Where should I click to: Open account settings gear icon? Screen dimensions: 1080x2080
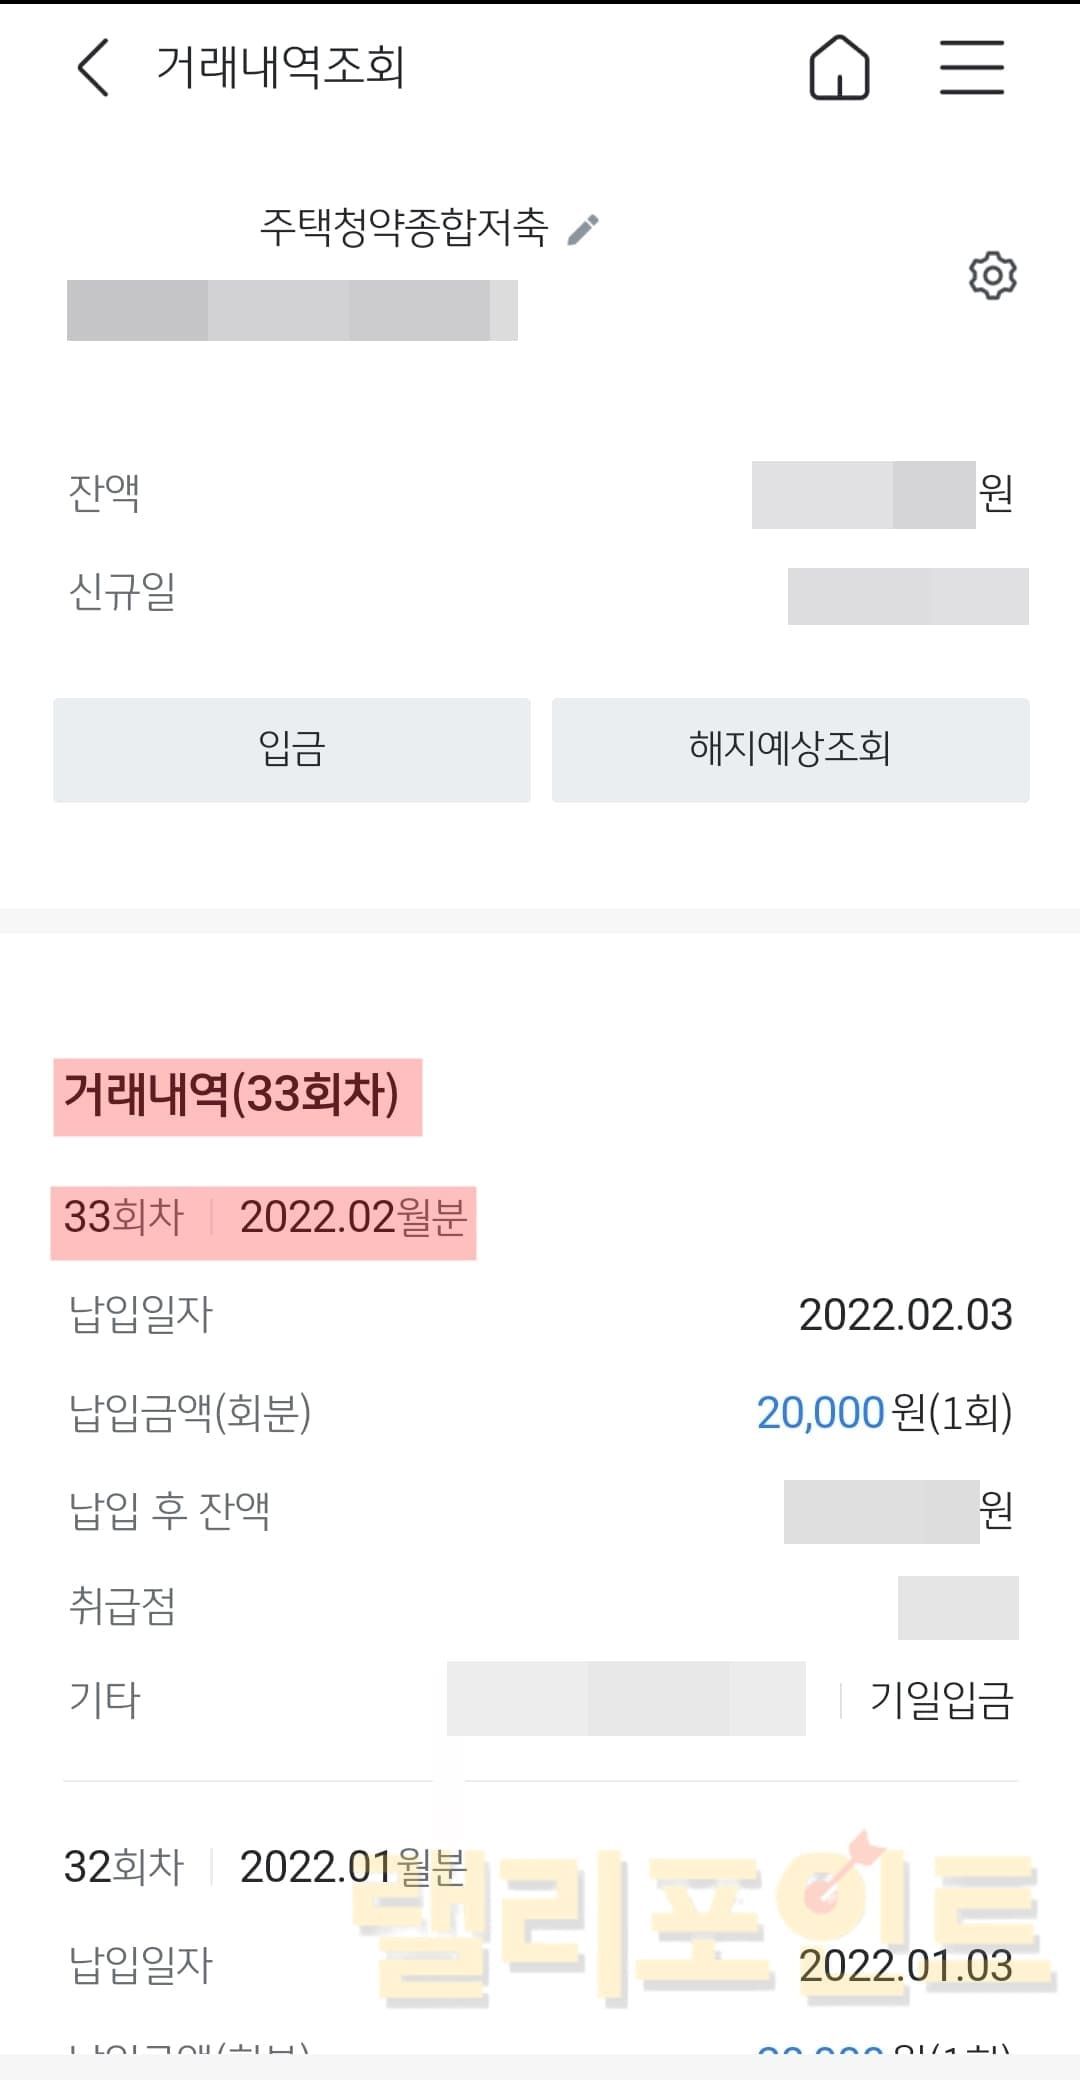click(x=992, y=275)
